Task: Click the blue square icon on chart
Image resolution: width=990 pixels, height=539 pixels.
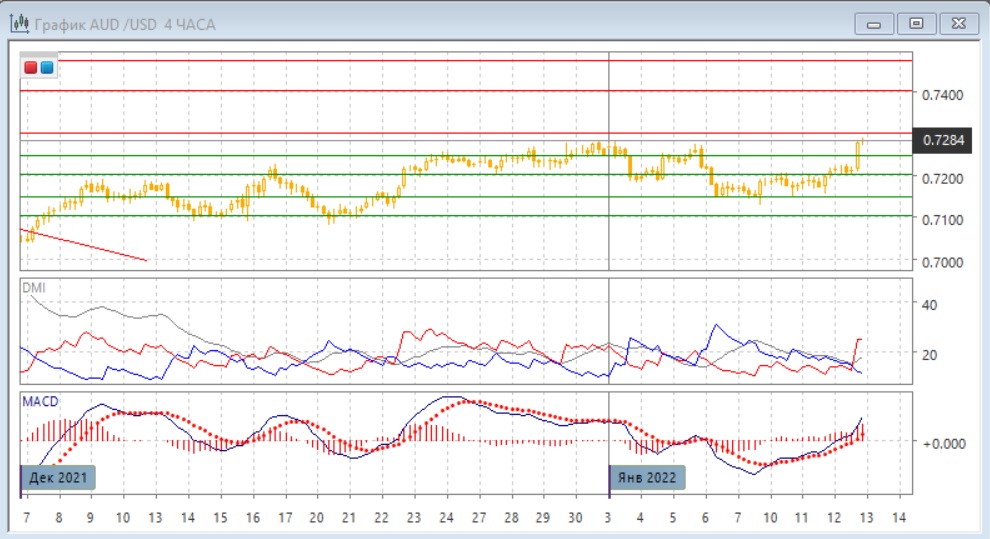Action: pyautogui.click(x=47, y=68)
